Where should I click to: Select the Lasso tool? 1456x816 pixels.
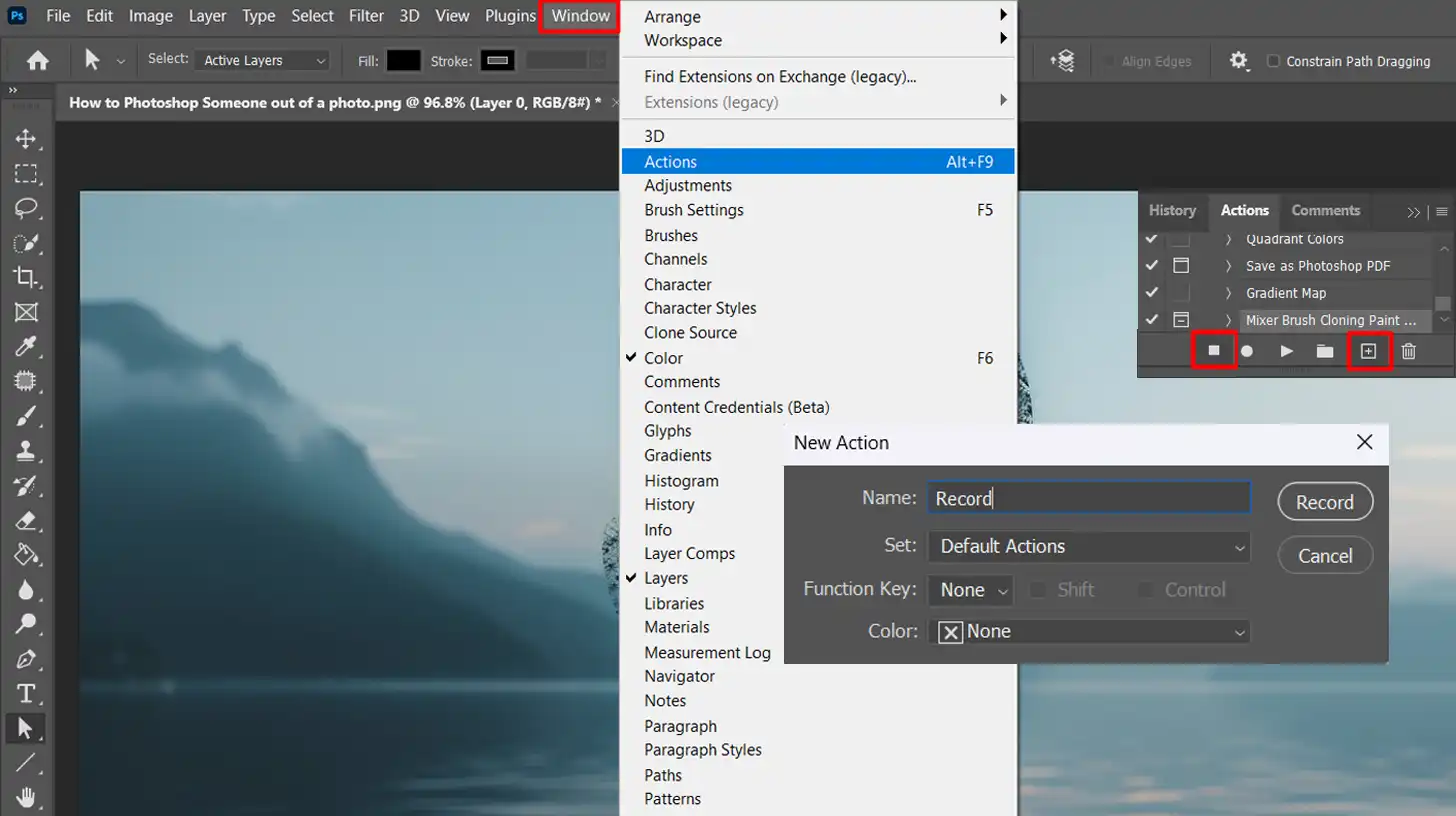(26, 208)
